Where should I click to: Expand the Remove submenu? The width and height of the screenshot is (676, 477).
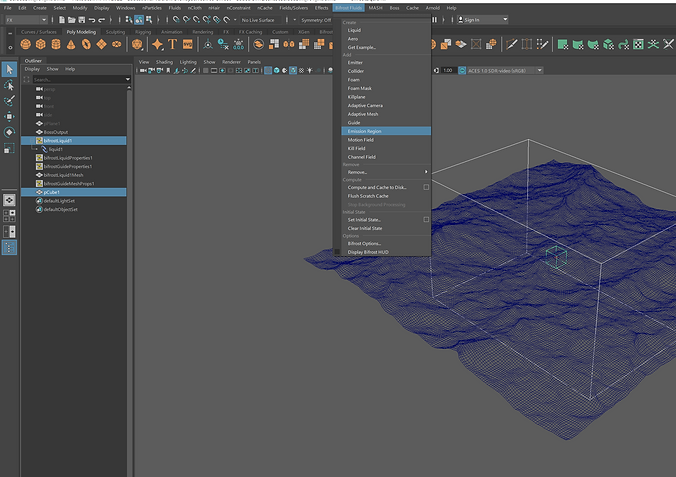click(x=386, y=172)
